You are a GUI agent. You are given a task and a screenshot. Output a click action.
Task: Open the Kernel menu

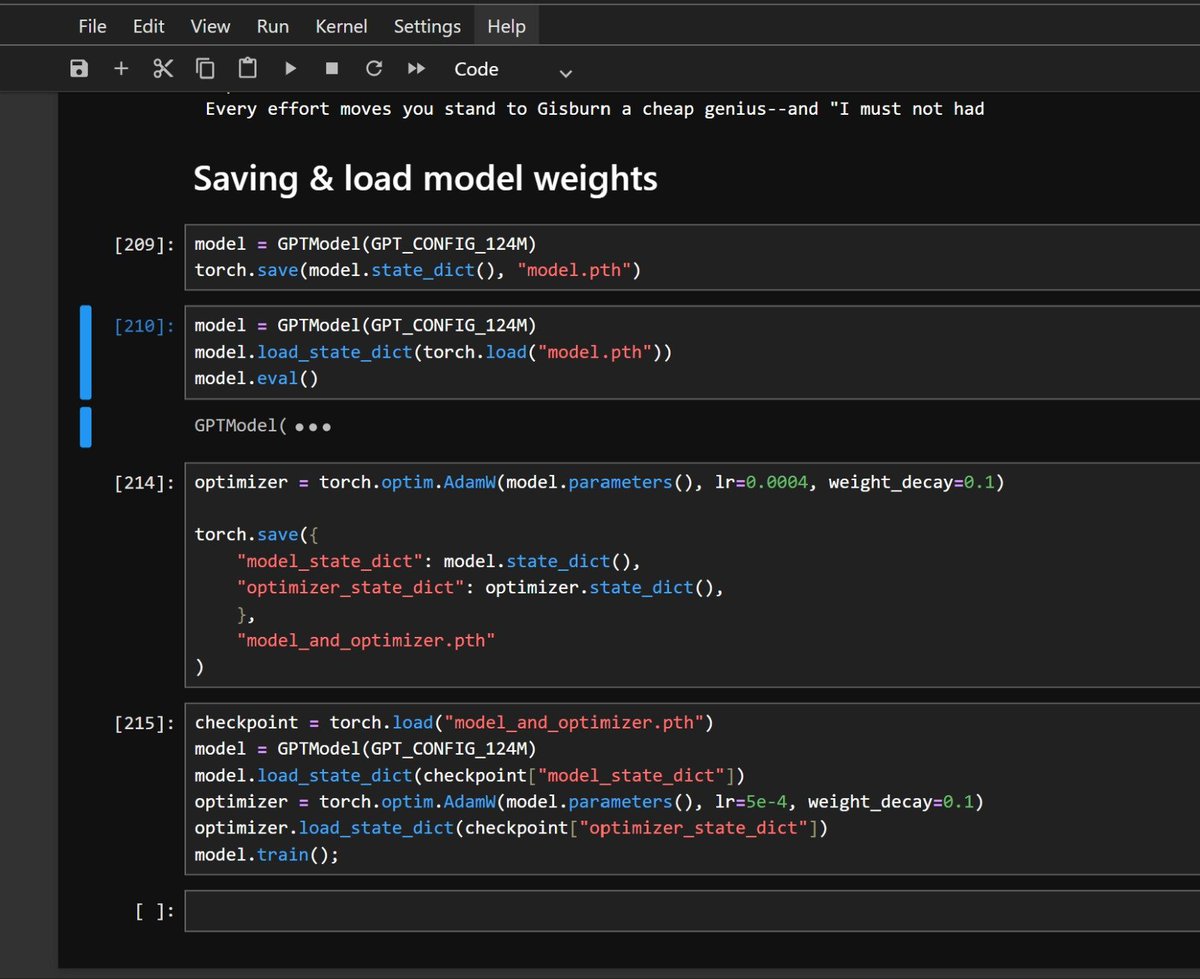(341, 26)
